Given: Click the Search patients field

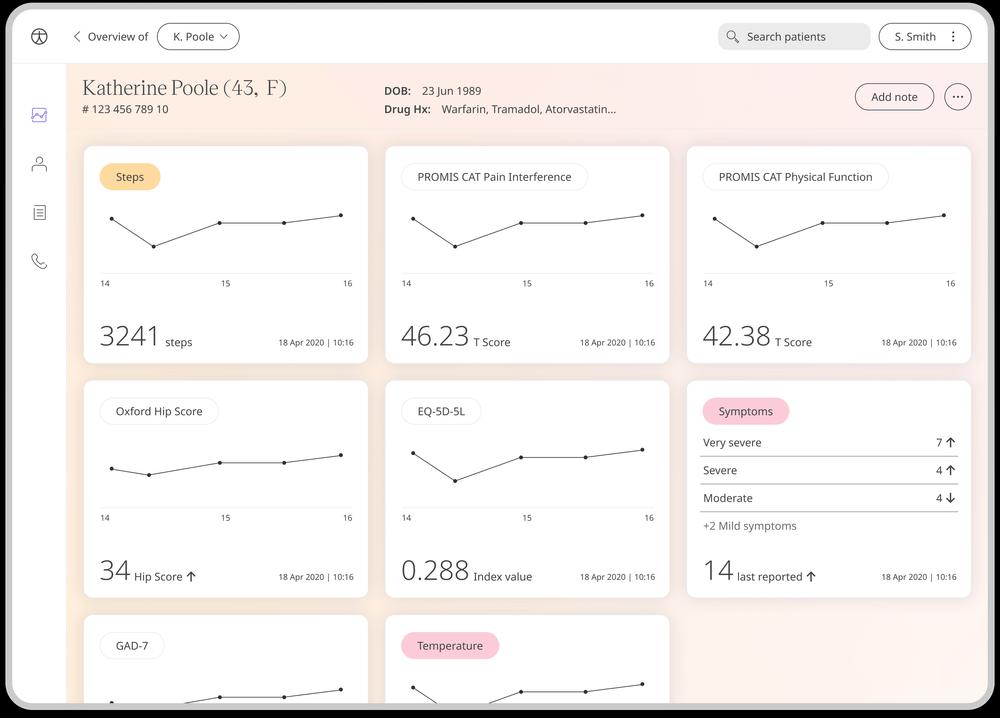Looking at the screenshot, I should point(794,37).
